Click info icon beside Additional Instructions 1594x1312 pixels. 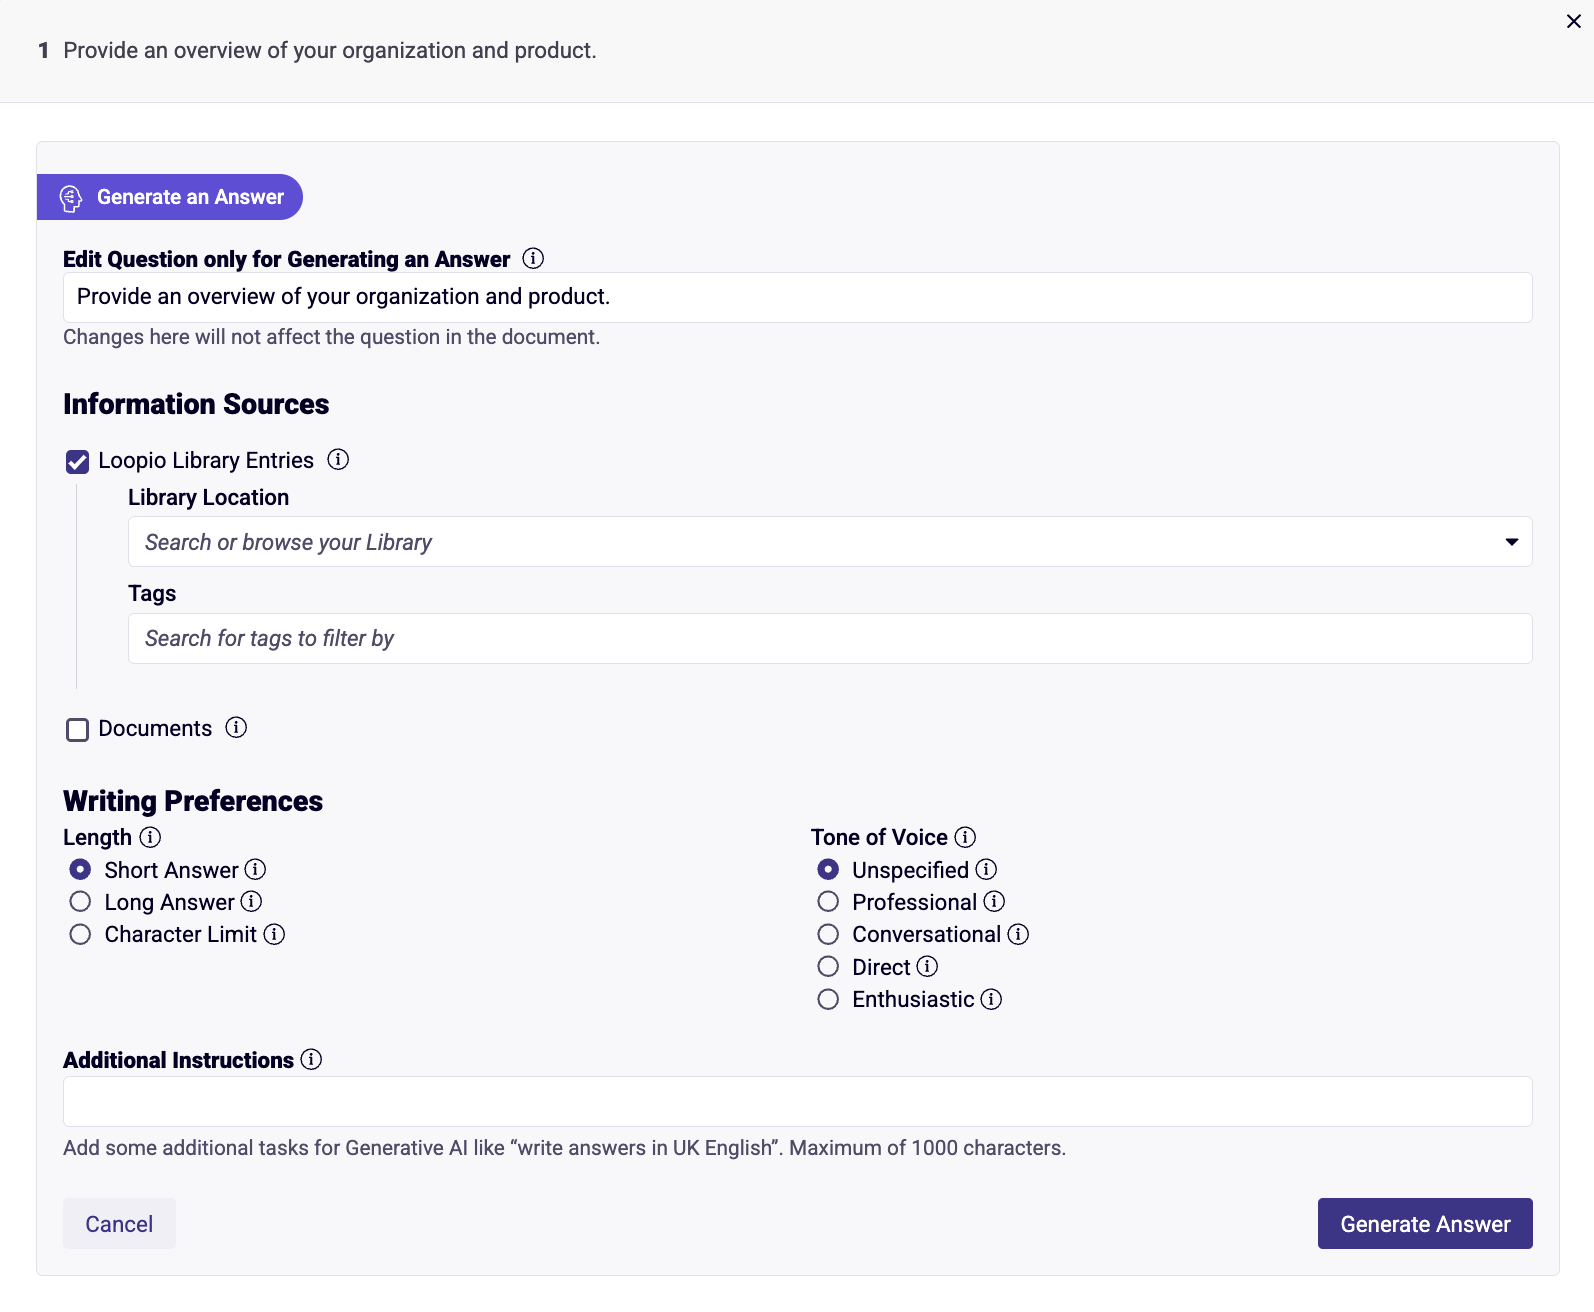click(311, 1060)
